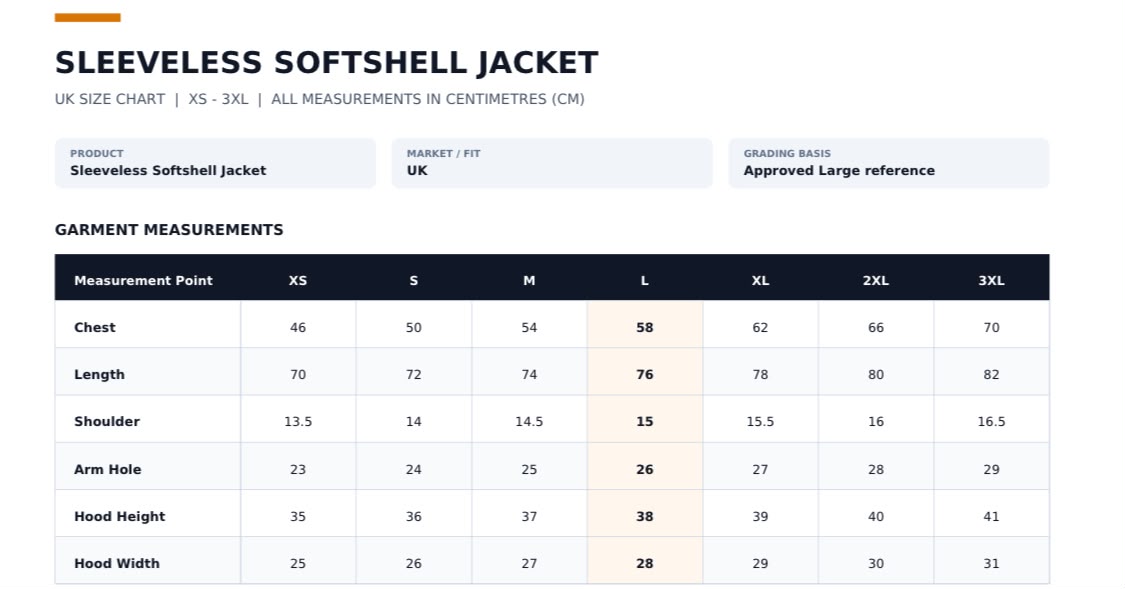Screen dimensions: 1125x589
Task: Click the Garment Measurements section heading
Action: [x=169, y=230]
